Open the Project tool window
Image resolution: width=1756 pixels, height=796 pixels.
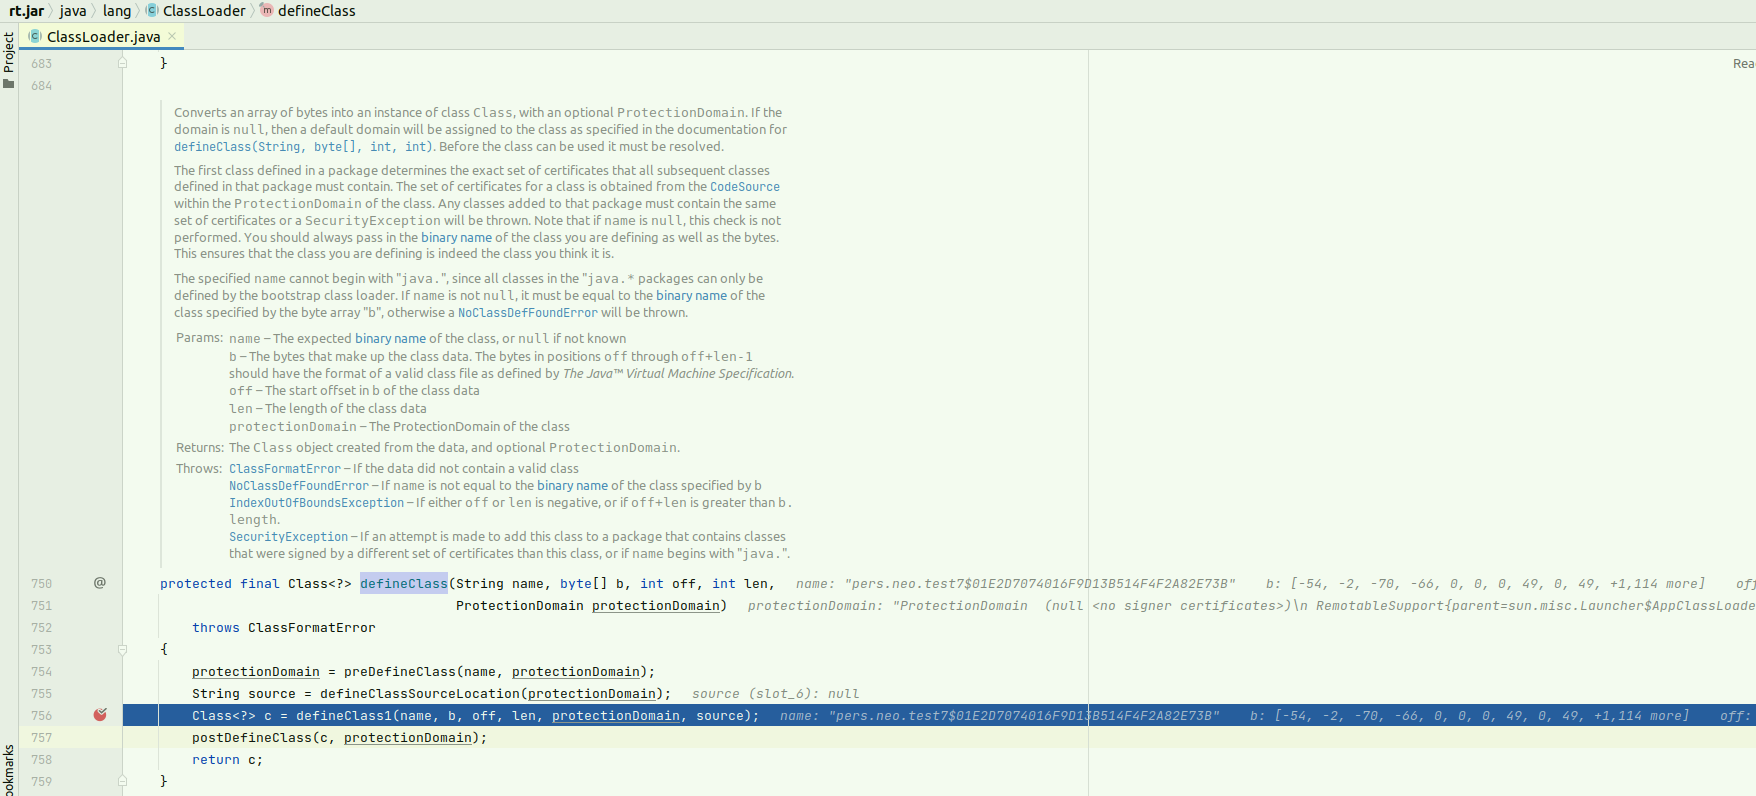[9, 52]
